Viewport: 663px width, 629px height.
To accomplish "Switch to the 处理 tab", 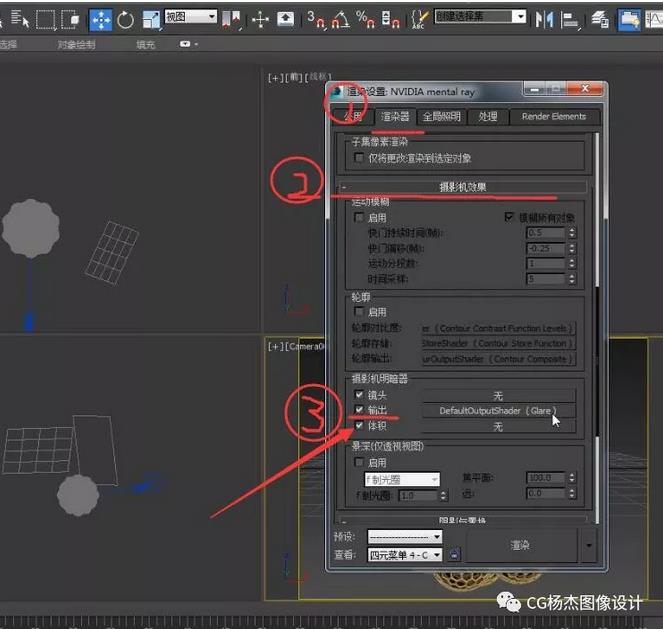I will click(x=488, y=117).
